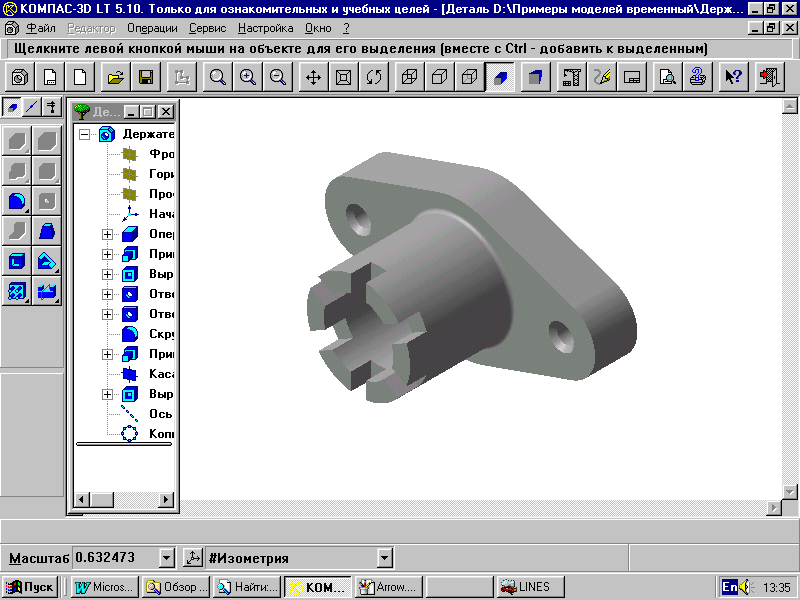This screenshot has width=800, height=600.
Task: Open print preview from toolbar
Action: (667, 77)
